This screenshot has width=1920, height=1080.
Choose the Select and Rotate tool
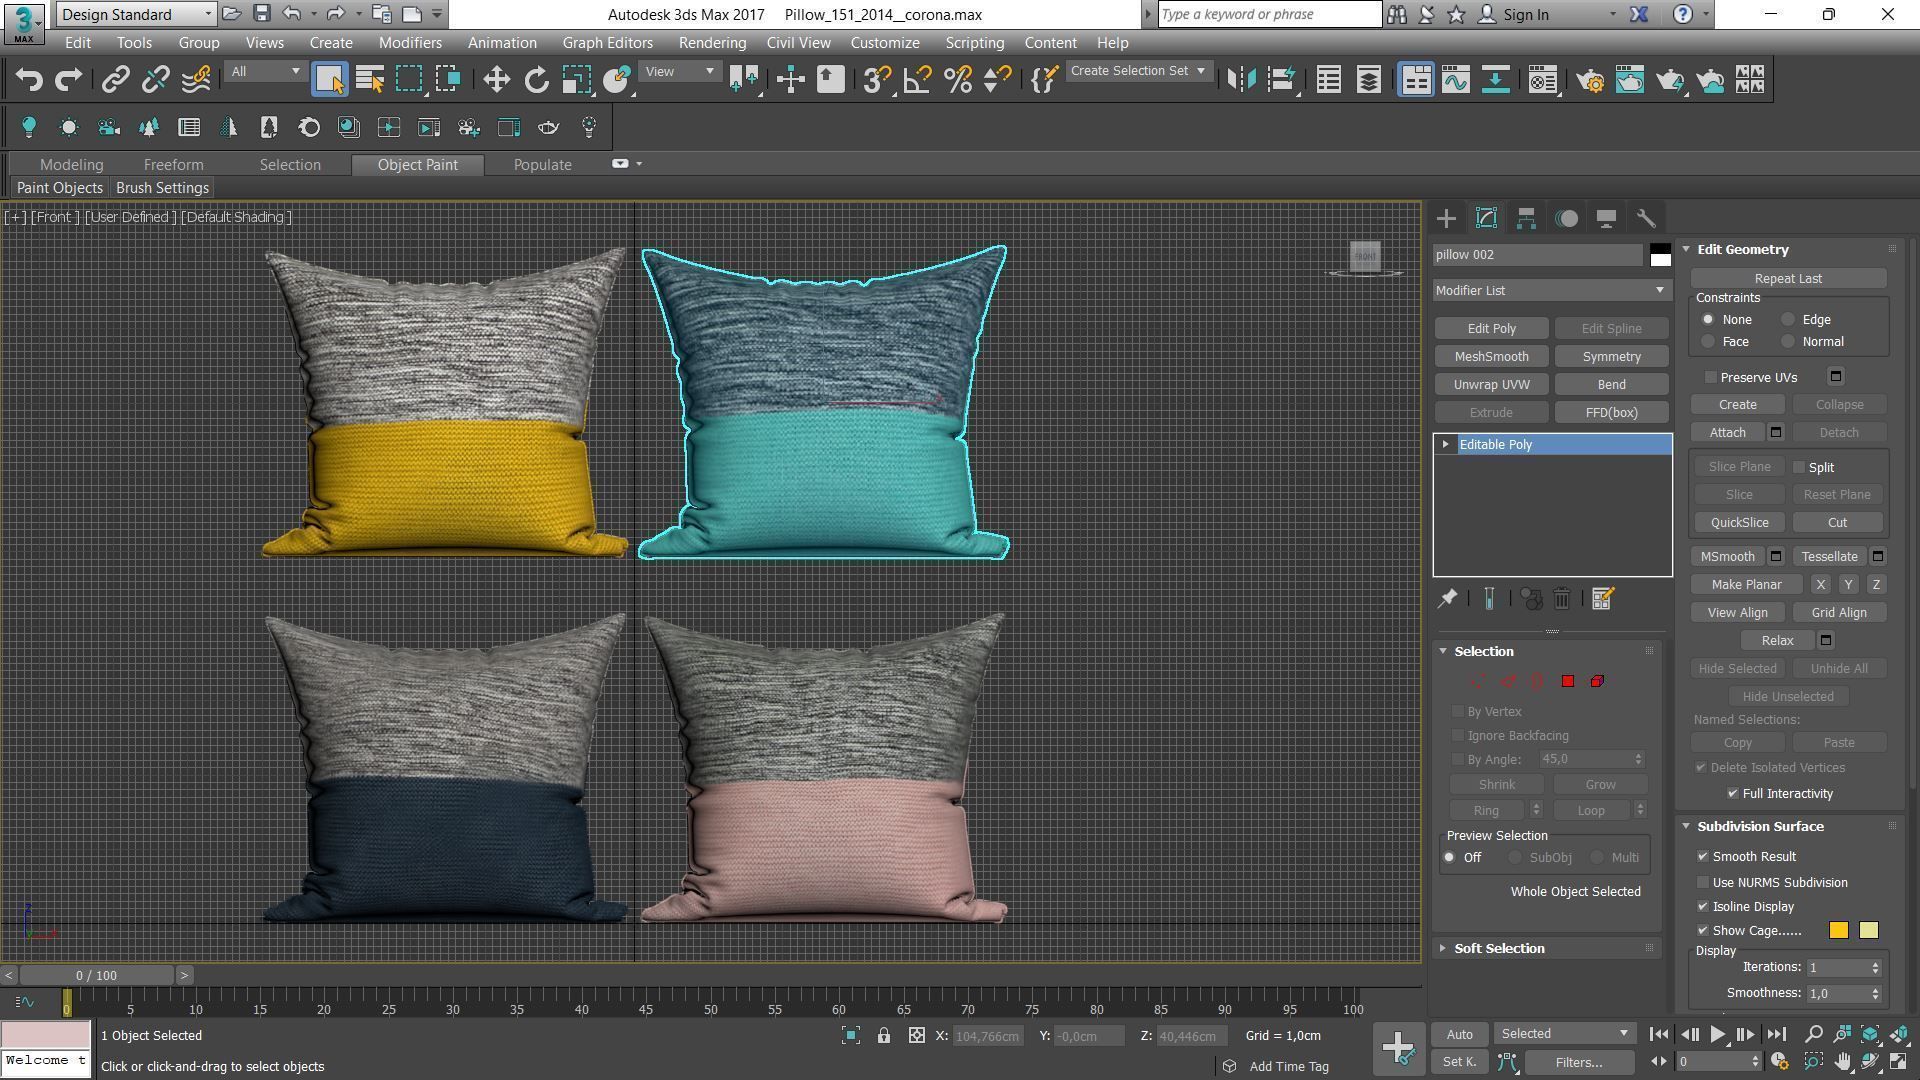click(537, 80)
